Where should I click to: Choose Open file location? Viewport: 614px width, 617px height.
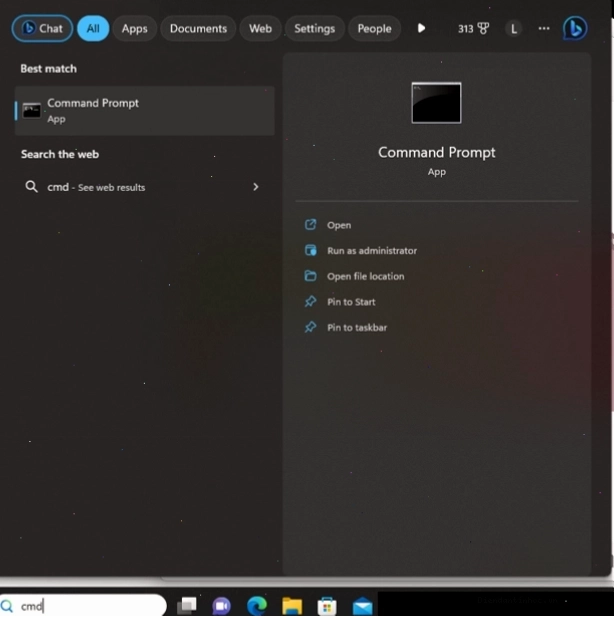tap(365, 276)
